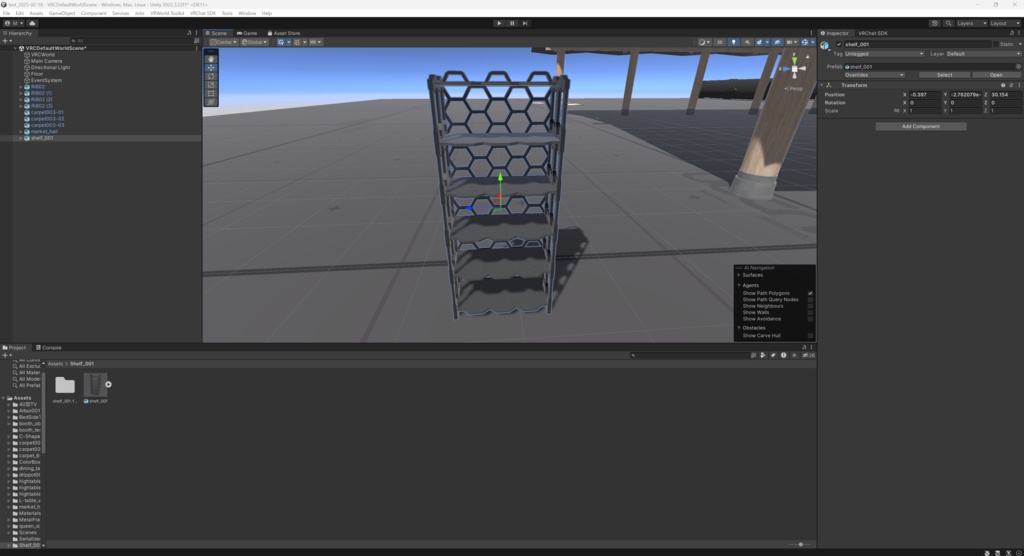Enable Show Avoidance checkbox

(810, 319)
